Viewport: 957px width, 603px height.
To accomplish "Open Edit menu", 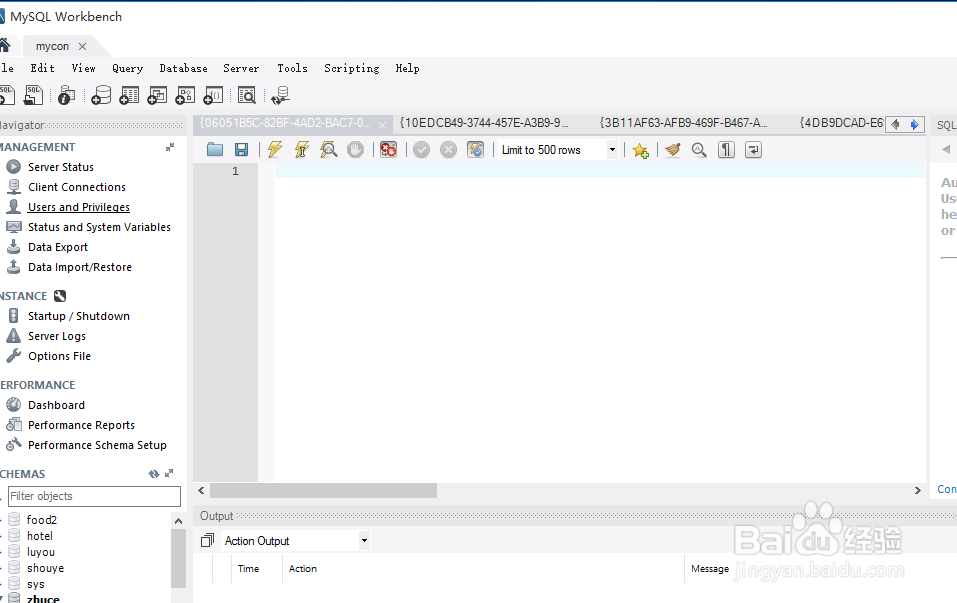I will (x=43, y=68).
